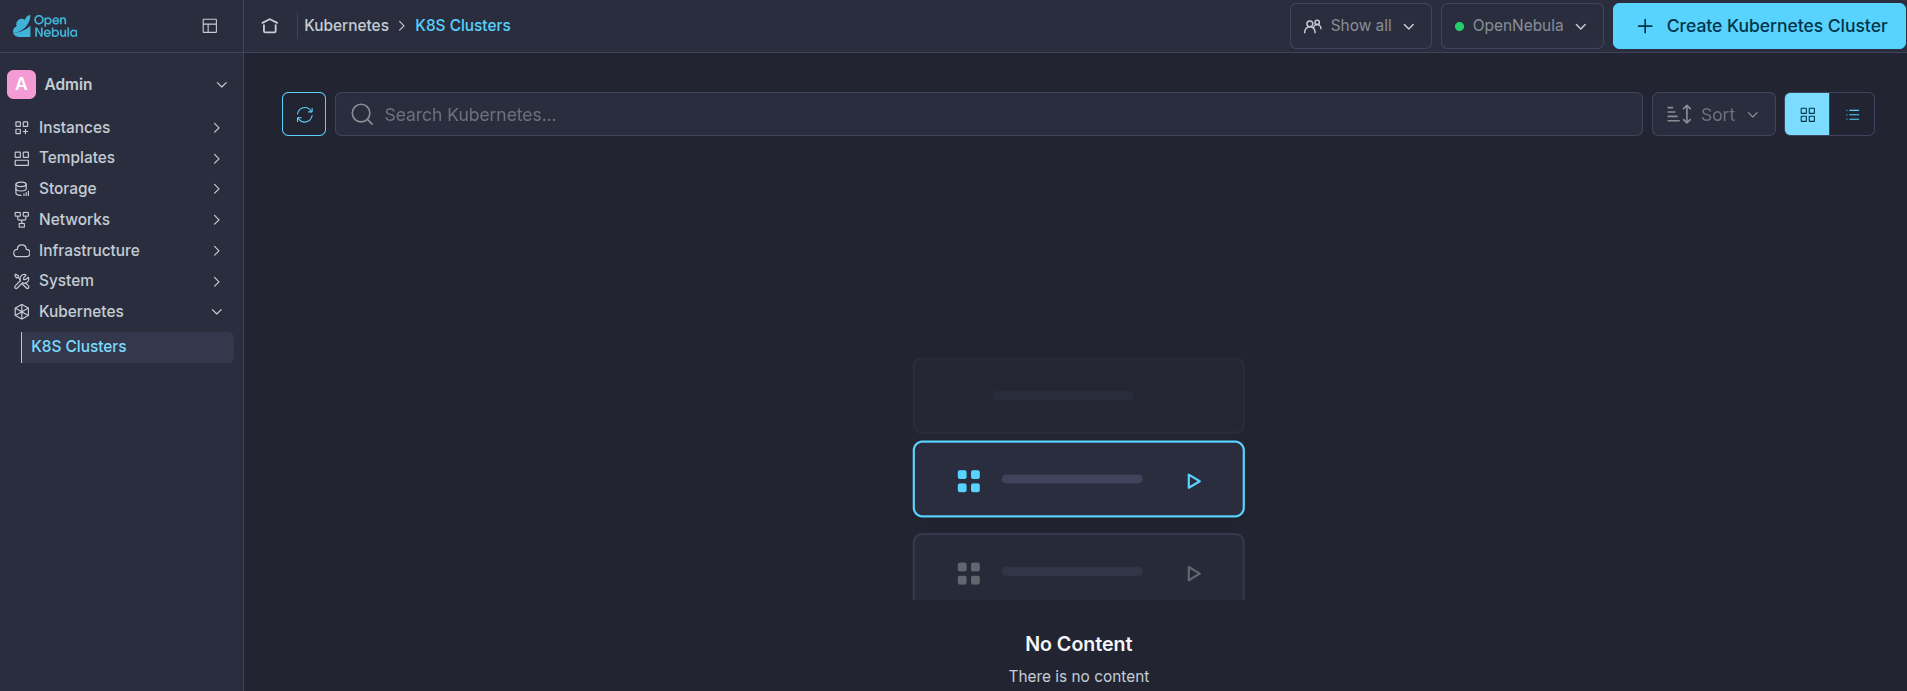This screenshot has height=691, width=1907.
Task: Open the Storage section label
Action: click(68, 189)
